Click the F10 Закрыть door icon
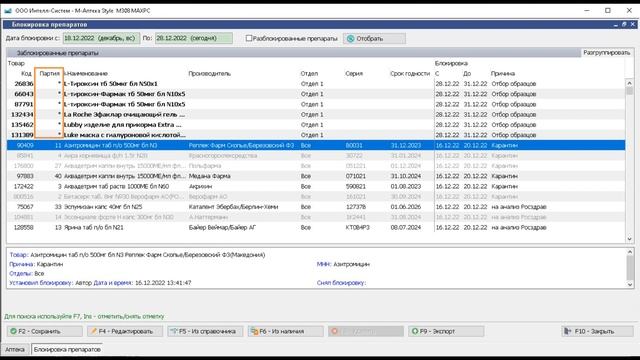The image size is (640, 360). [x=567, y=331]
